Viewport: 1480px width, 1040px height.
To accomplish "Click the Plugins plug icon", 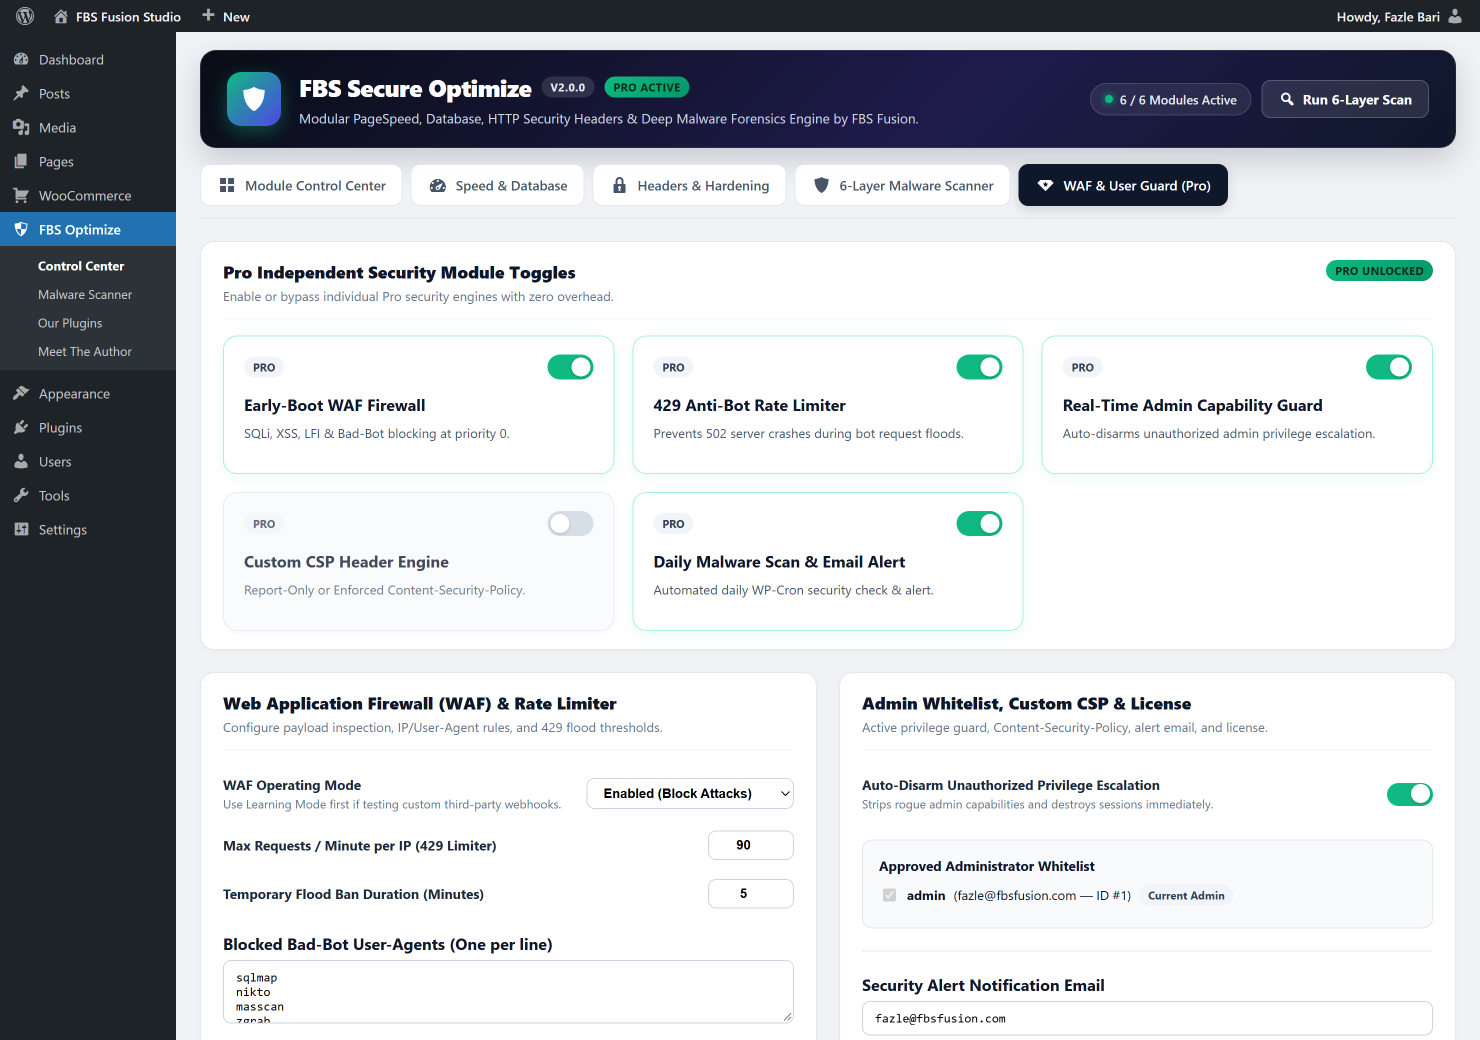I will coord(21,427).
